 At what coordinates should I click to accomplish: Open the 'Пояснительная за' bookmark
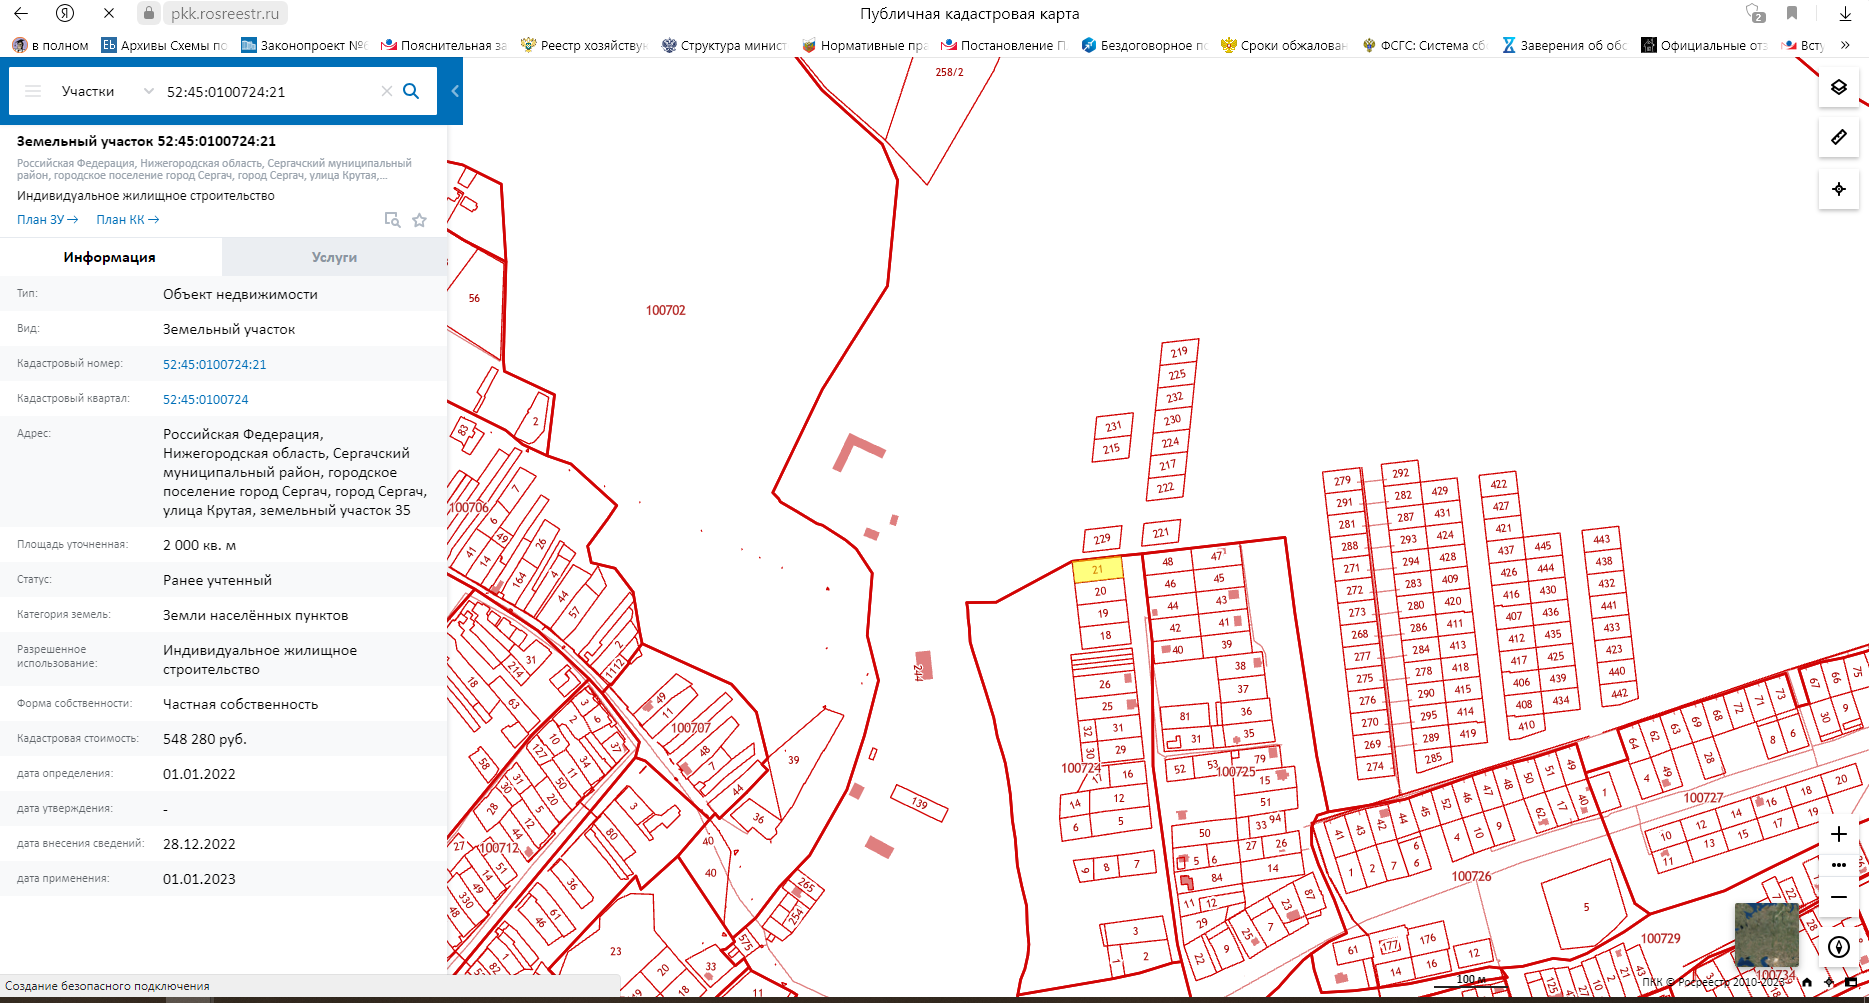[444, 45]
